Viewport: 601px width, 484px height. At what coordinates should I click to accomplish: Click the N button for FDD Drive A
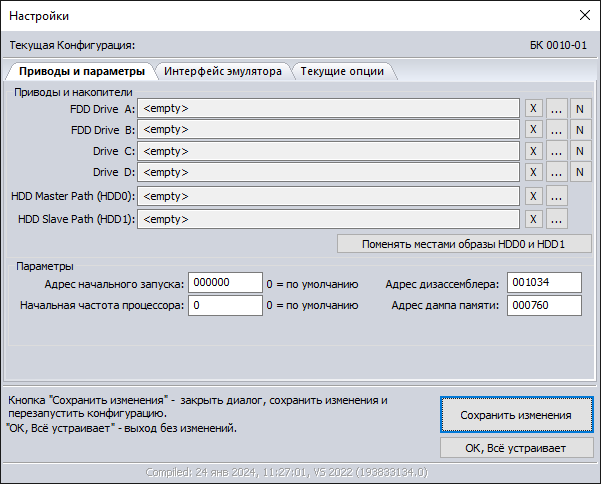pos(580,108)
